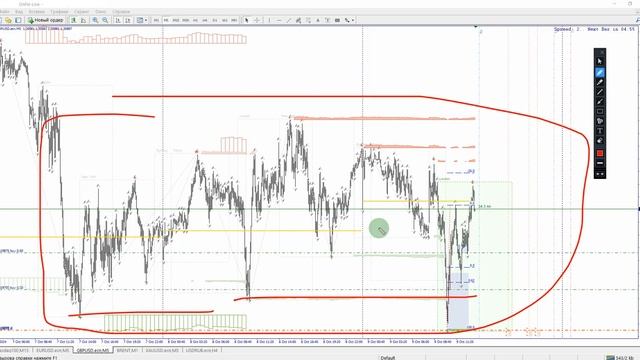Switch to the XAUUSD M5 chart tab

162,350
